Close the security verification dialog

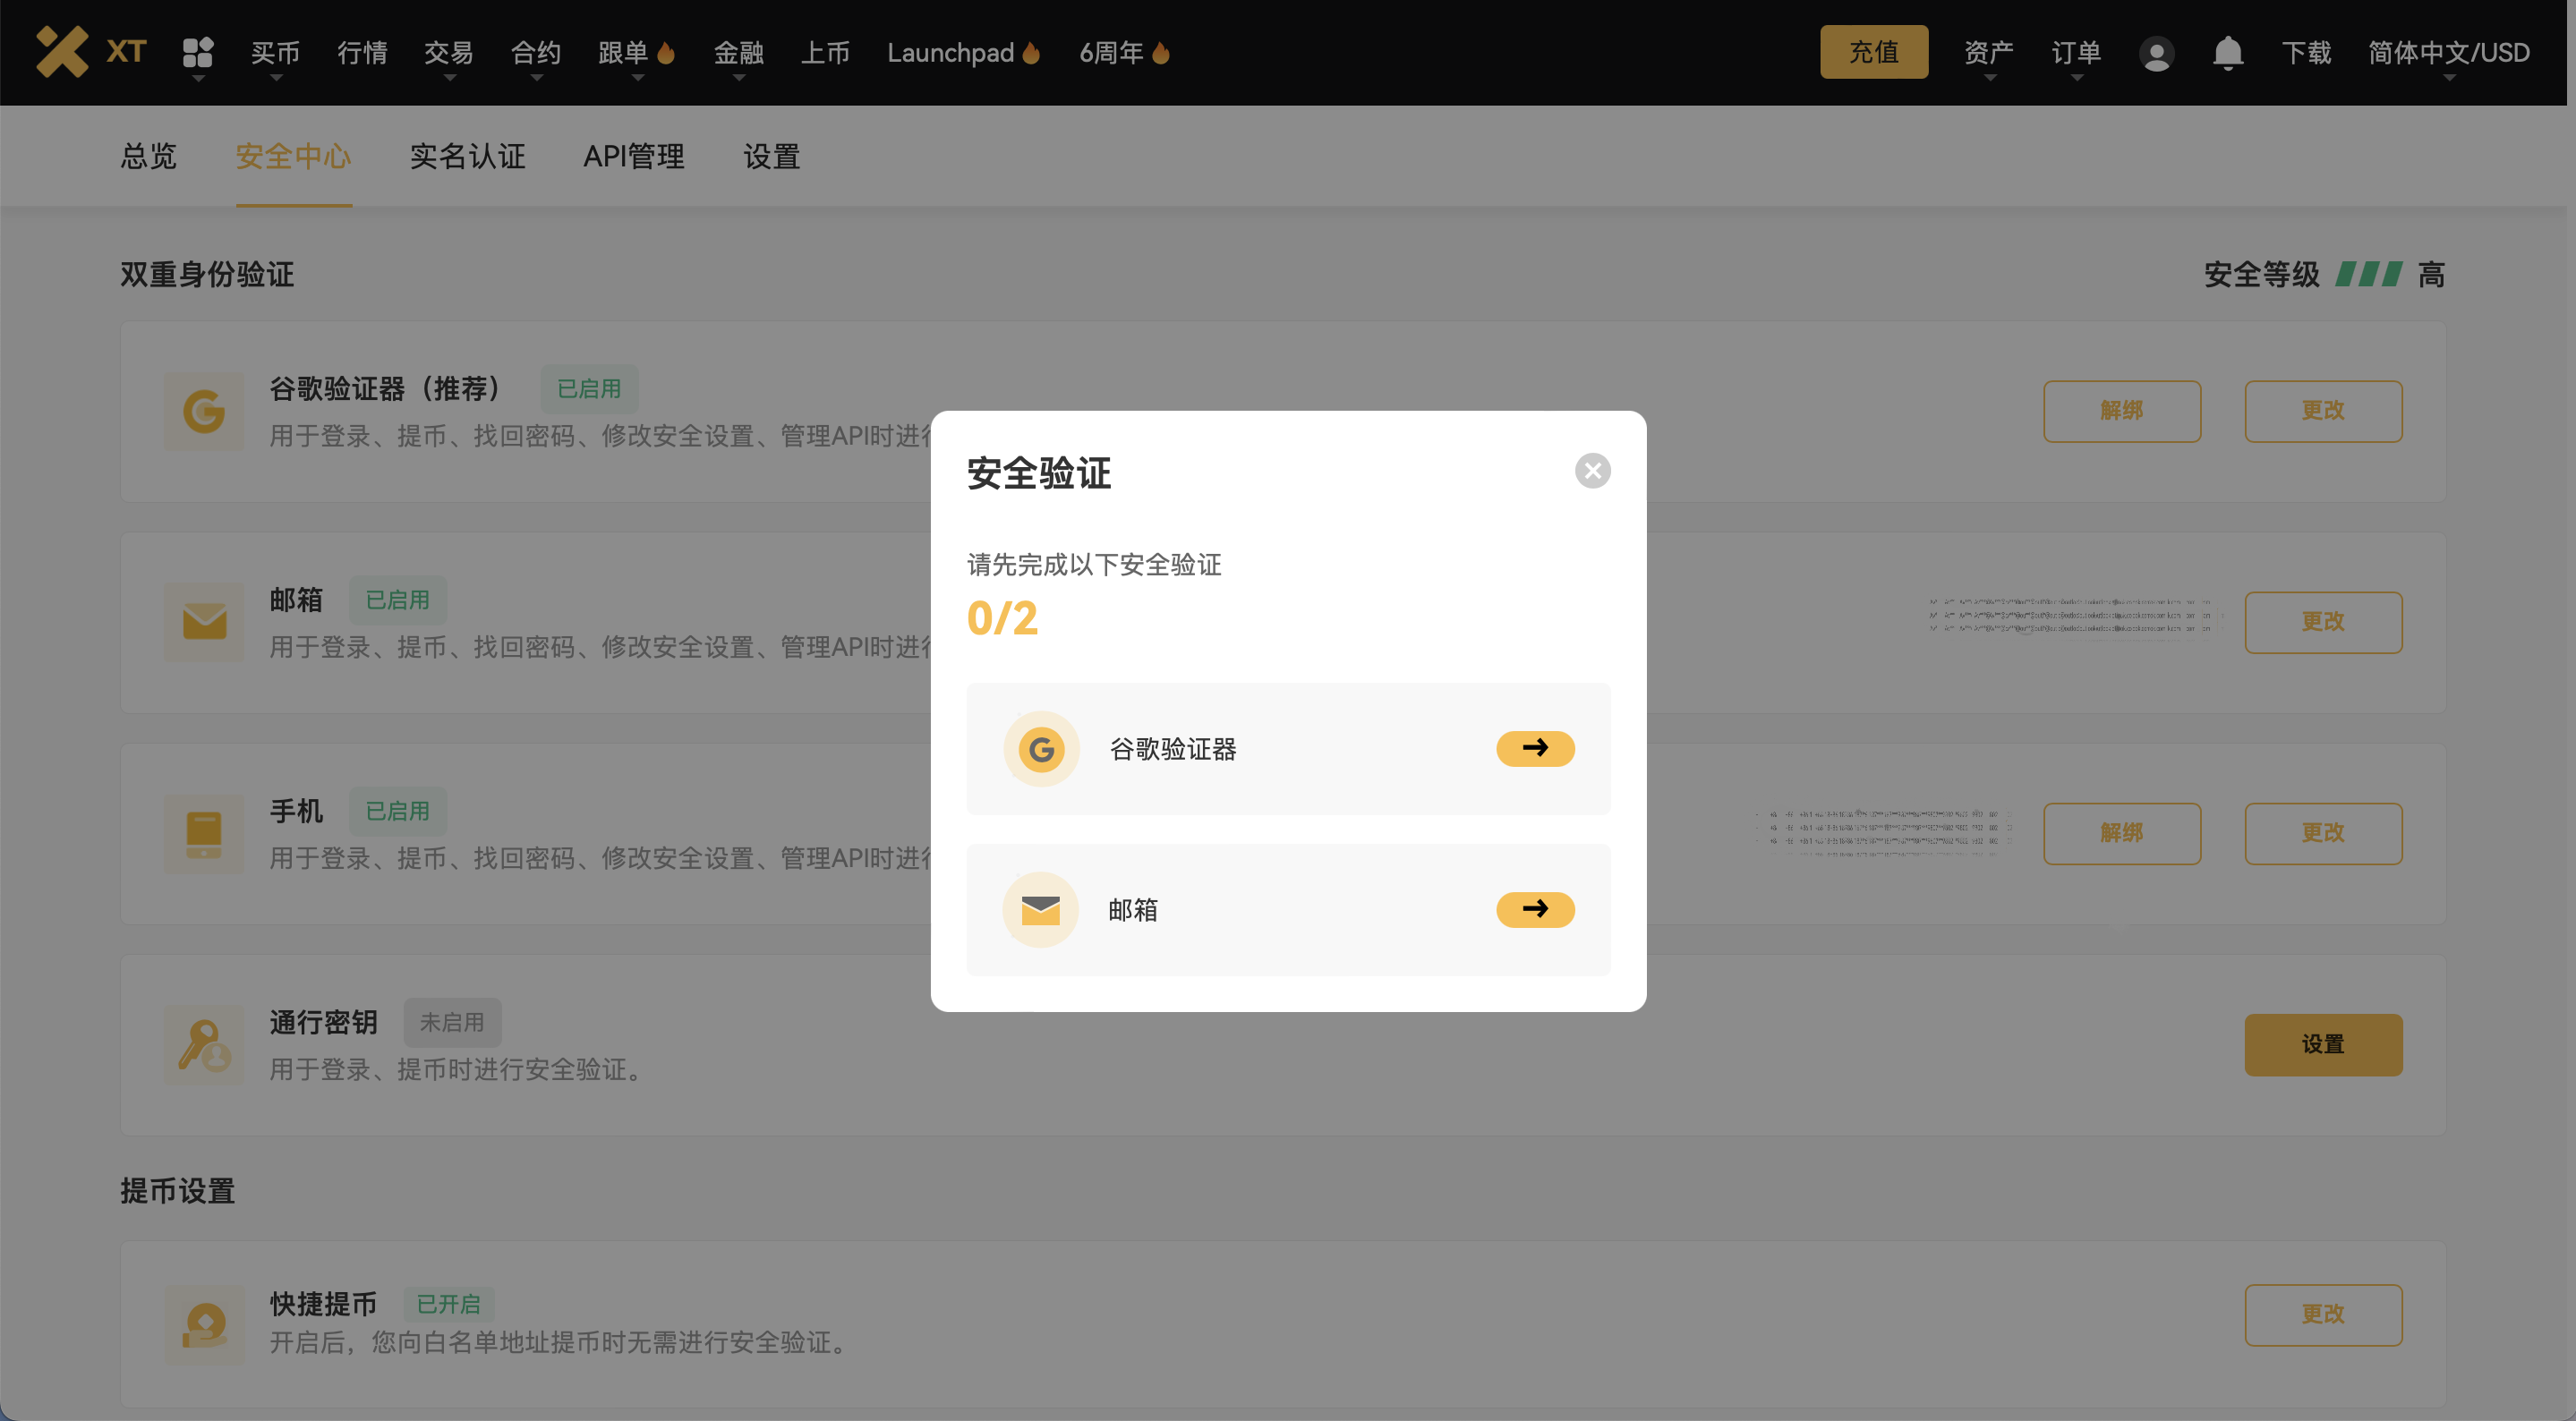(x=1592, y=471)
